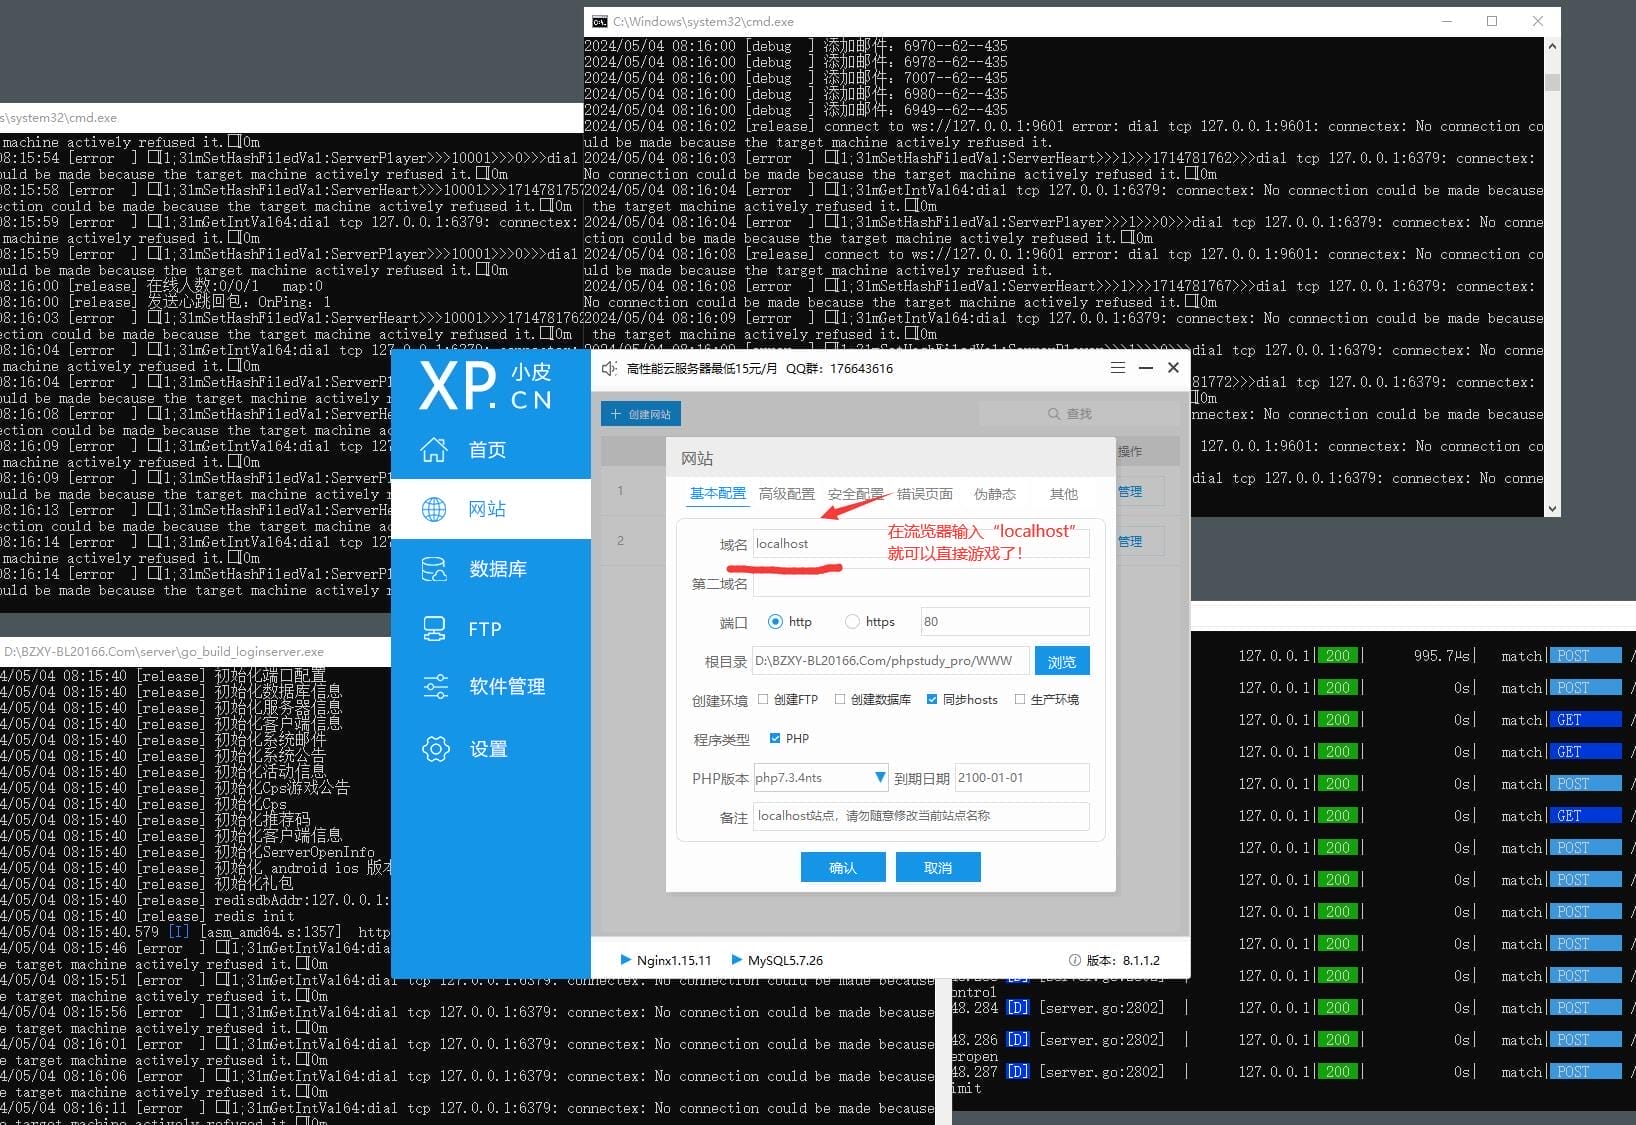The height and width of the screenshot is (1125, 1636).
Task: Click the globe website icon
Action: coord(434,509)
